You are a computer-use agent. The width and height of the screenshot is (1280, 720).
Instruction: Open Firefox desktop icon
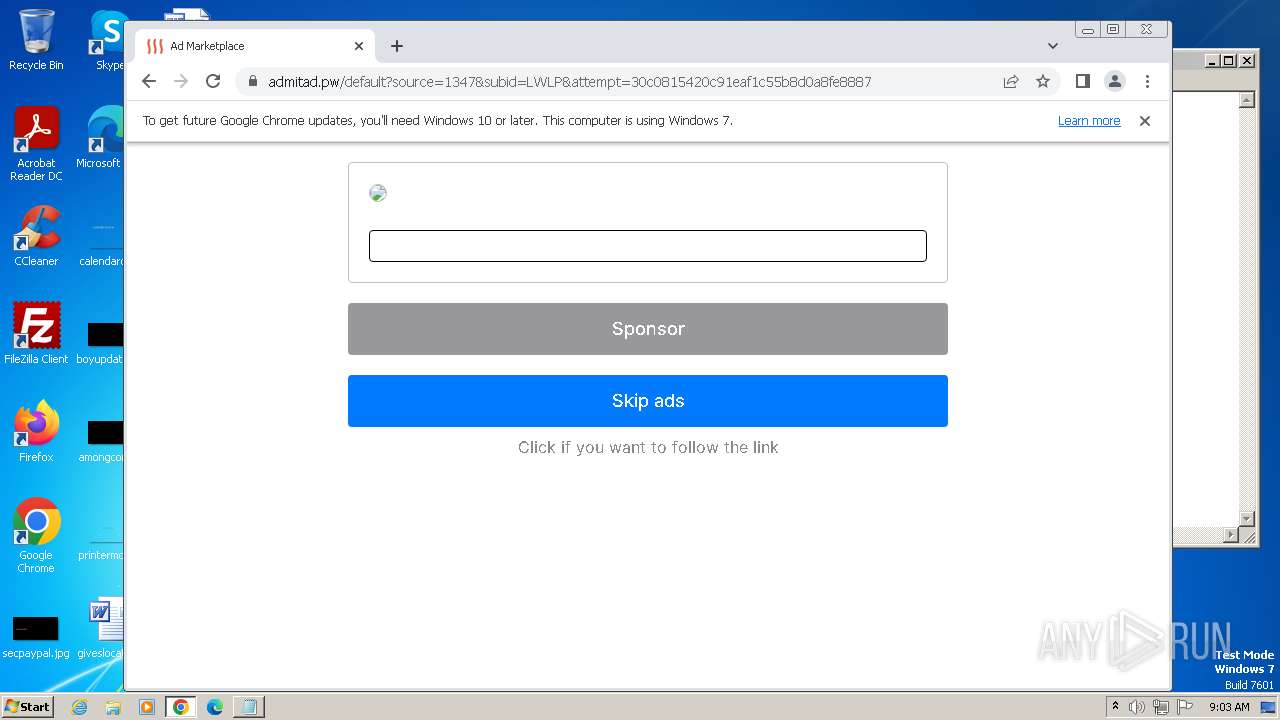coord(36,432)
